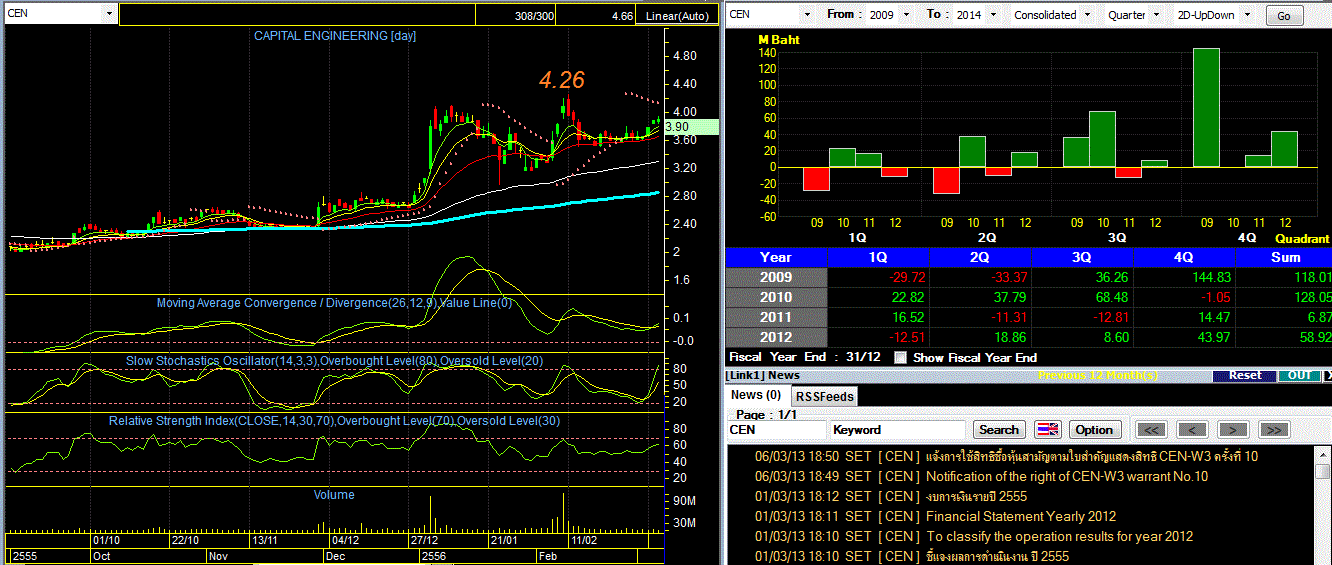The width and height of the screenshot is (1332, 565).
Task: Click the OUT button
Action: point(1299,376)
